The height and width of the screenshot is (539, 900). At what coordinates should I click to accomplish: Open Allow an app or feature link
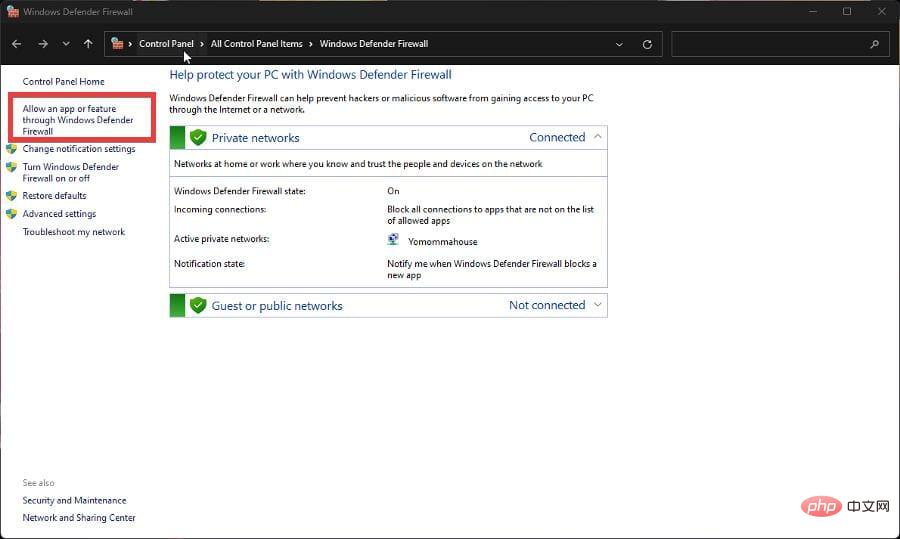[x=77, y=119]
